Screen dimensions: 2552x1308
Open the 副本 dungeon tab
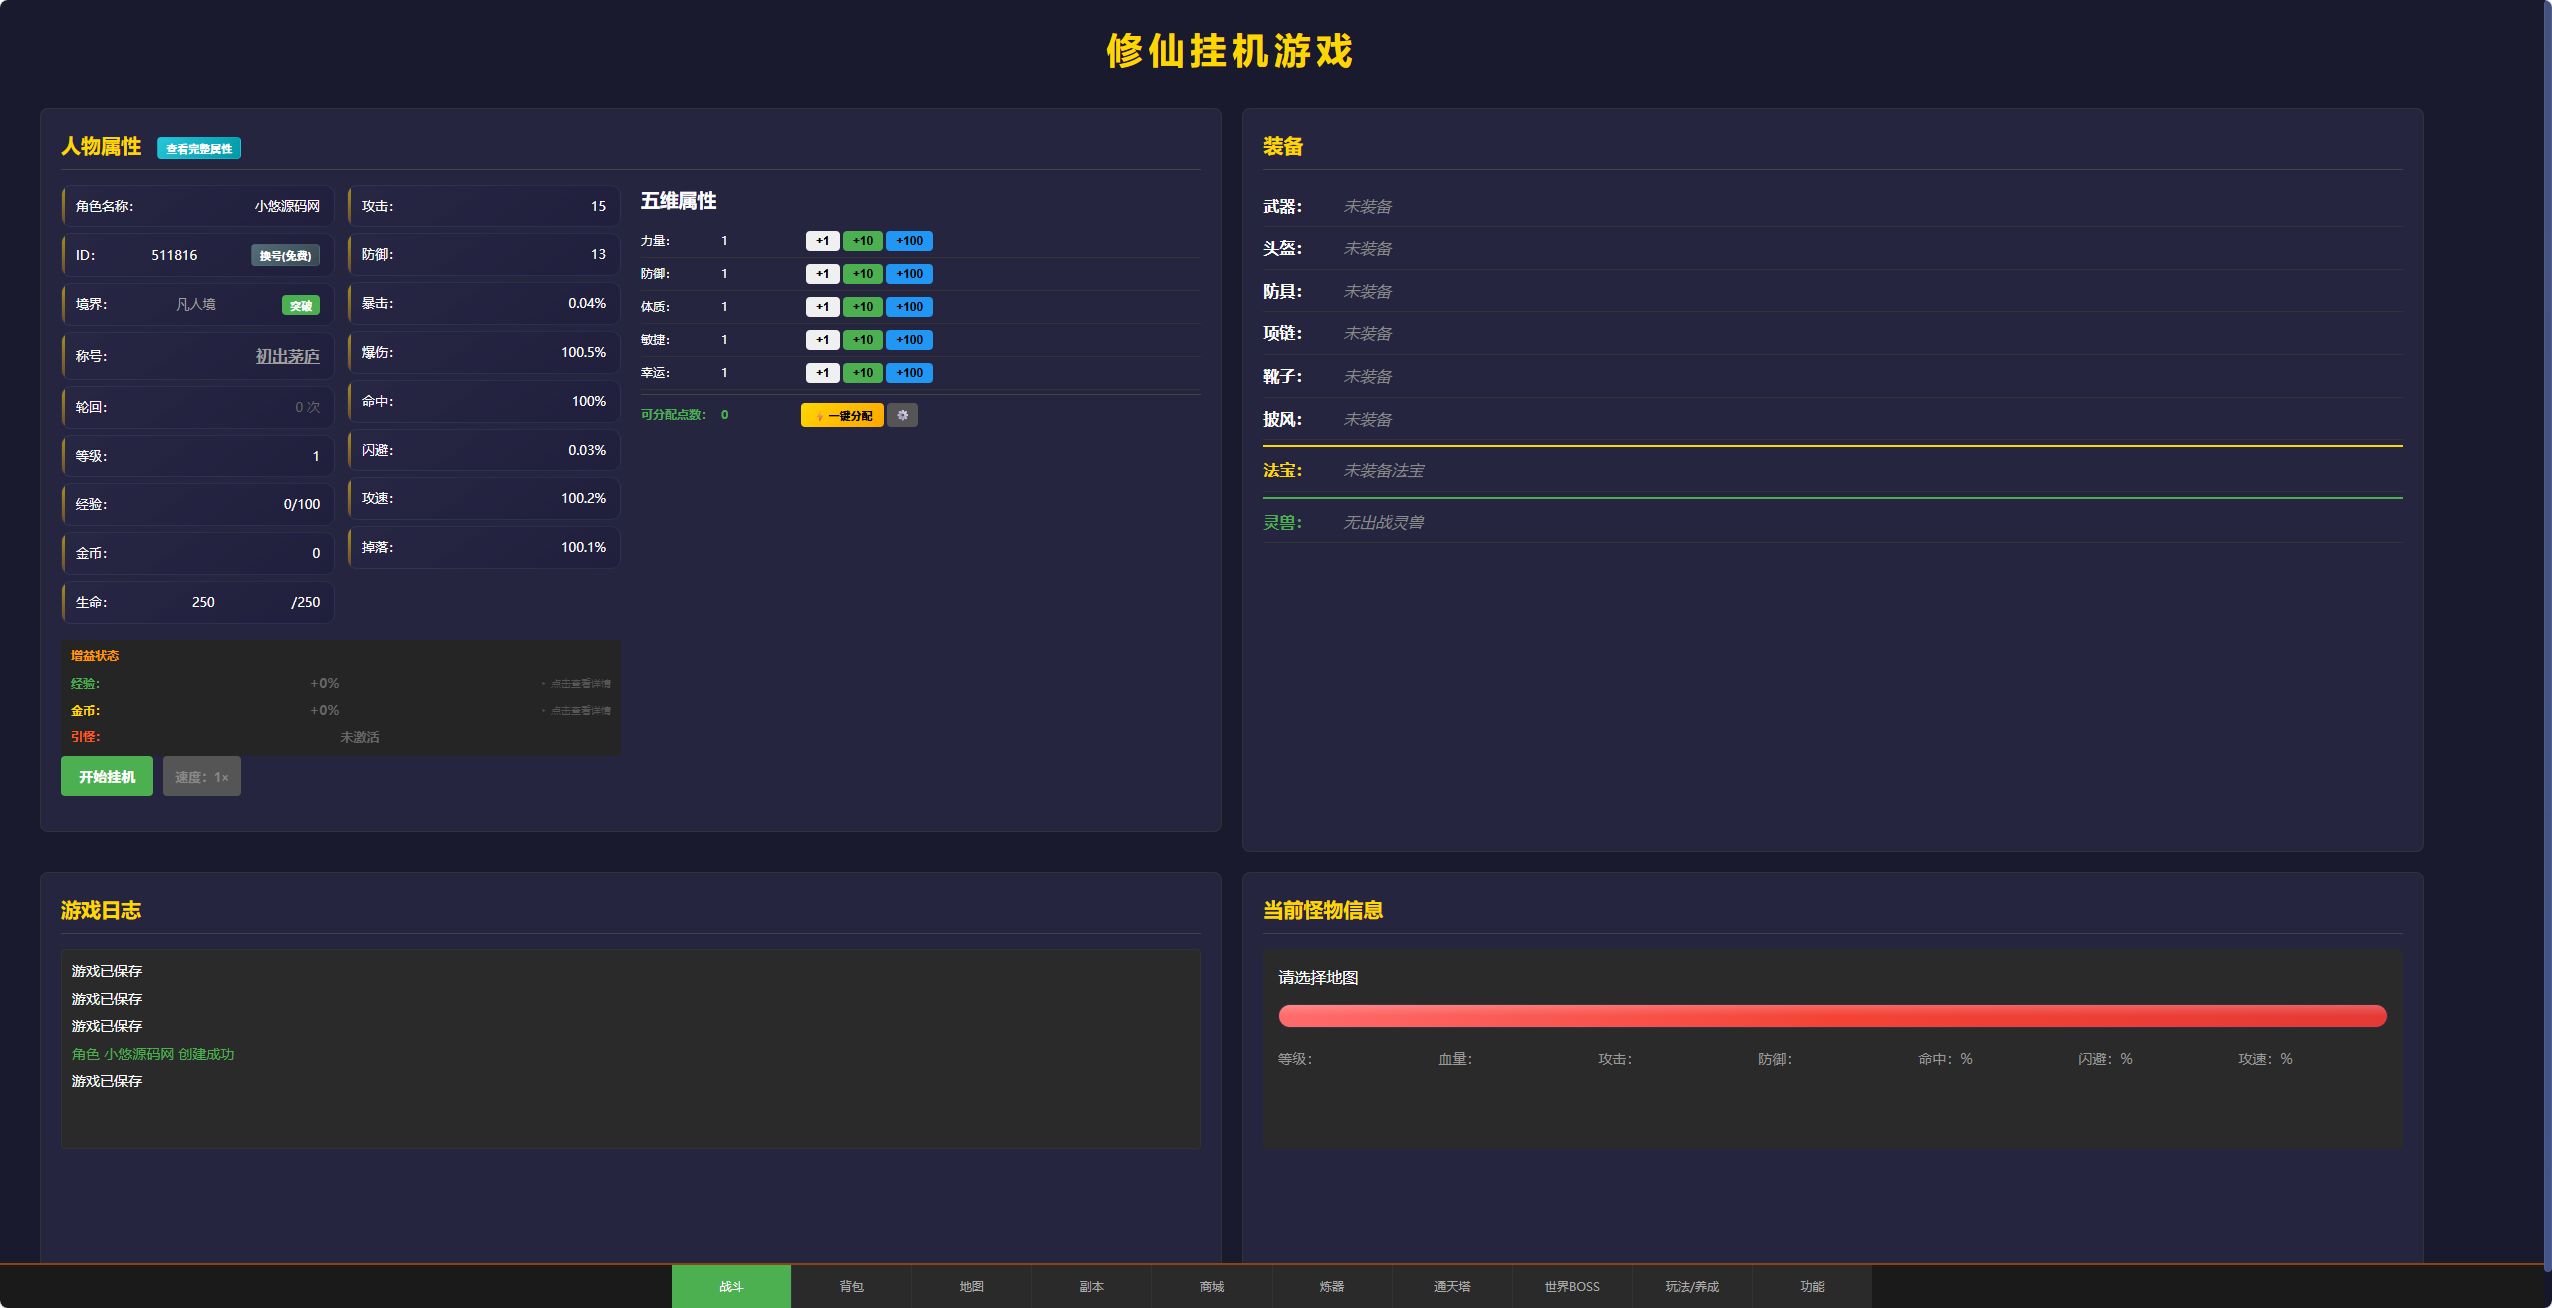(1091, 1286)
